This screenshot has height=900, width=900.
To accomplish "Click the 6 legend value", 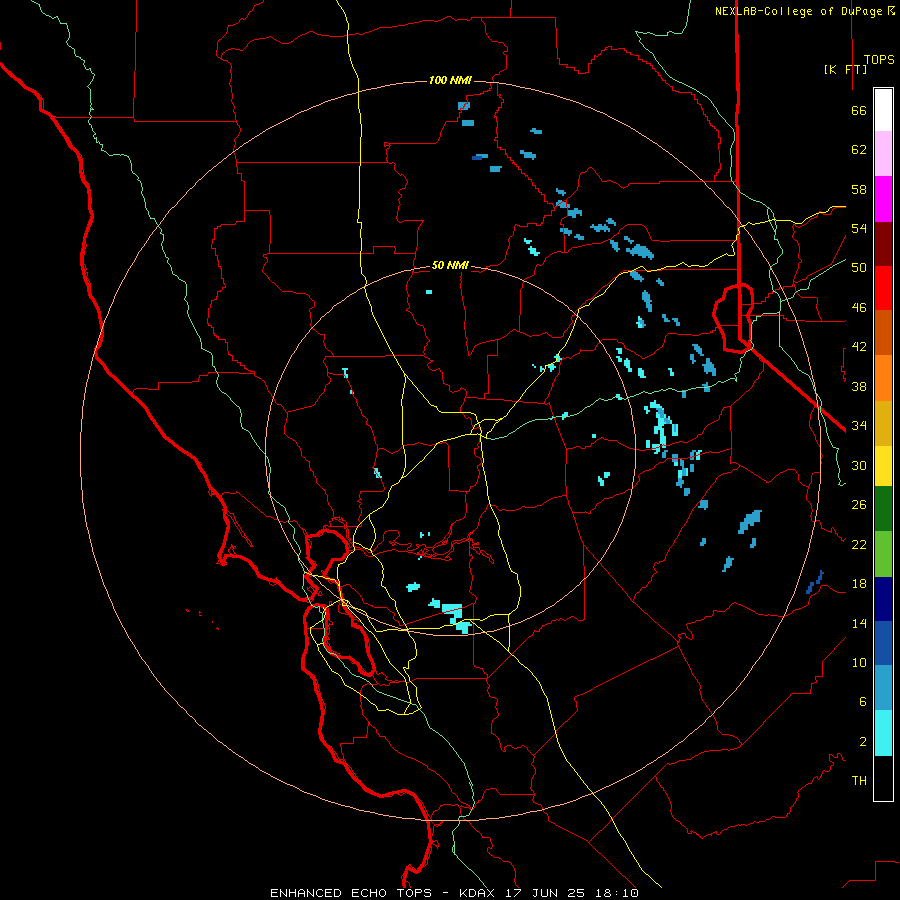I will pyautogui.click(x=863, y=702).
